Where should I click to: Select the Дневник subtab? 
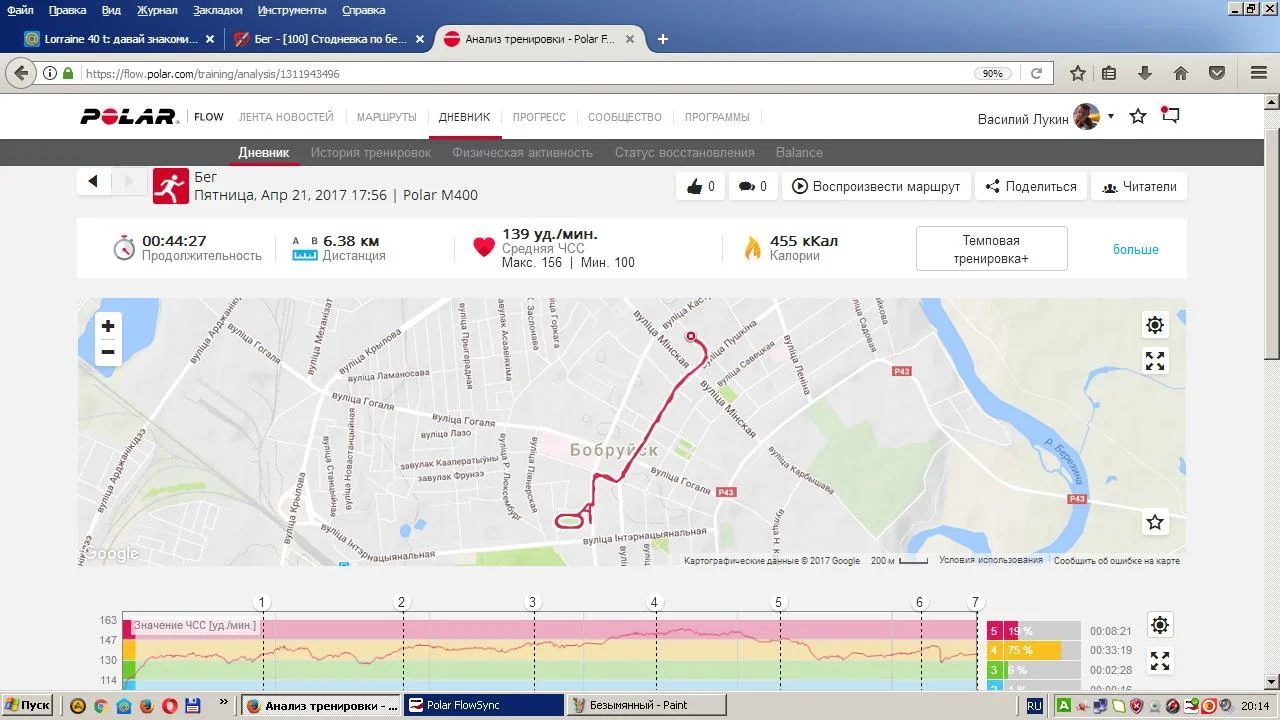[264, 153]
